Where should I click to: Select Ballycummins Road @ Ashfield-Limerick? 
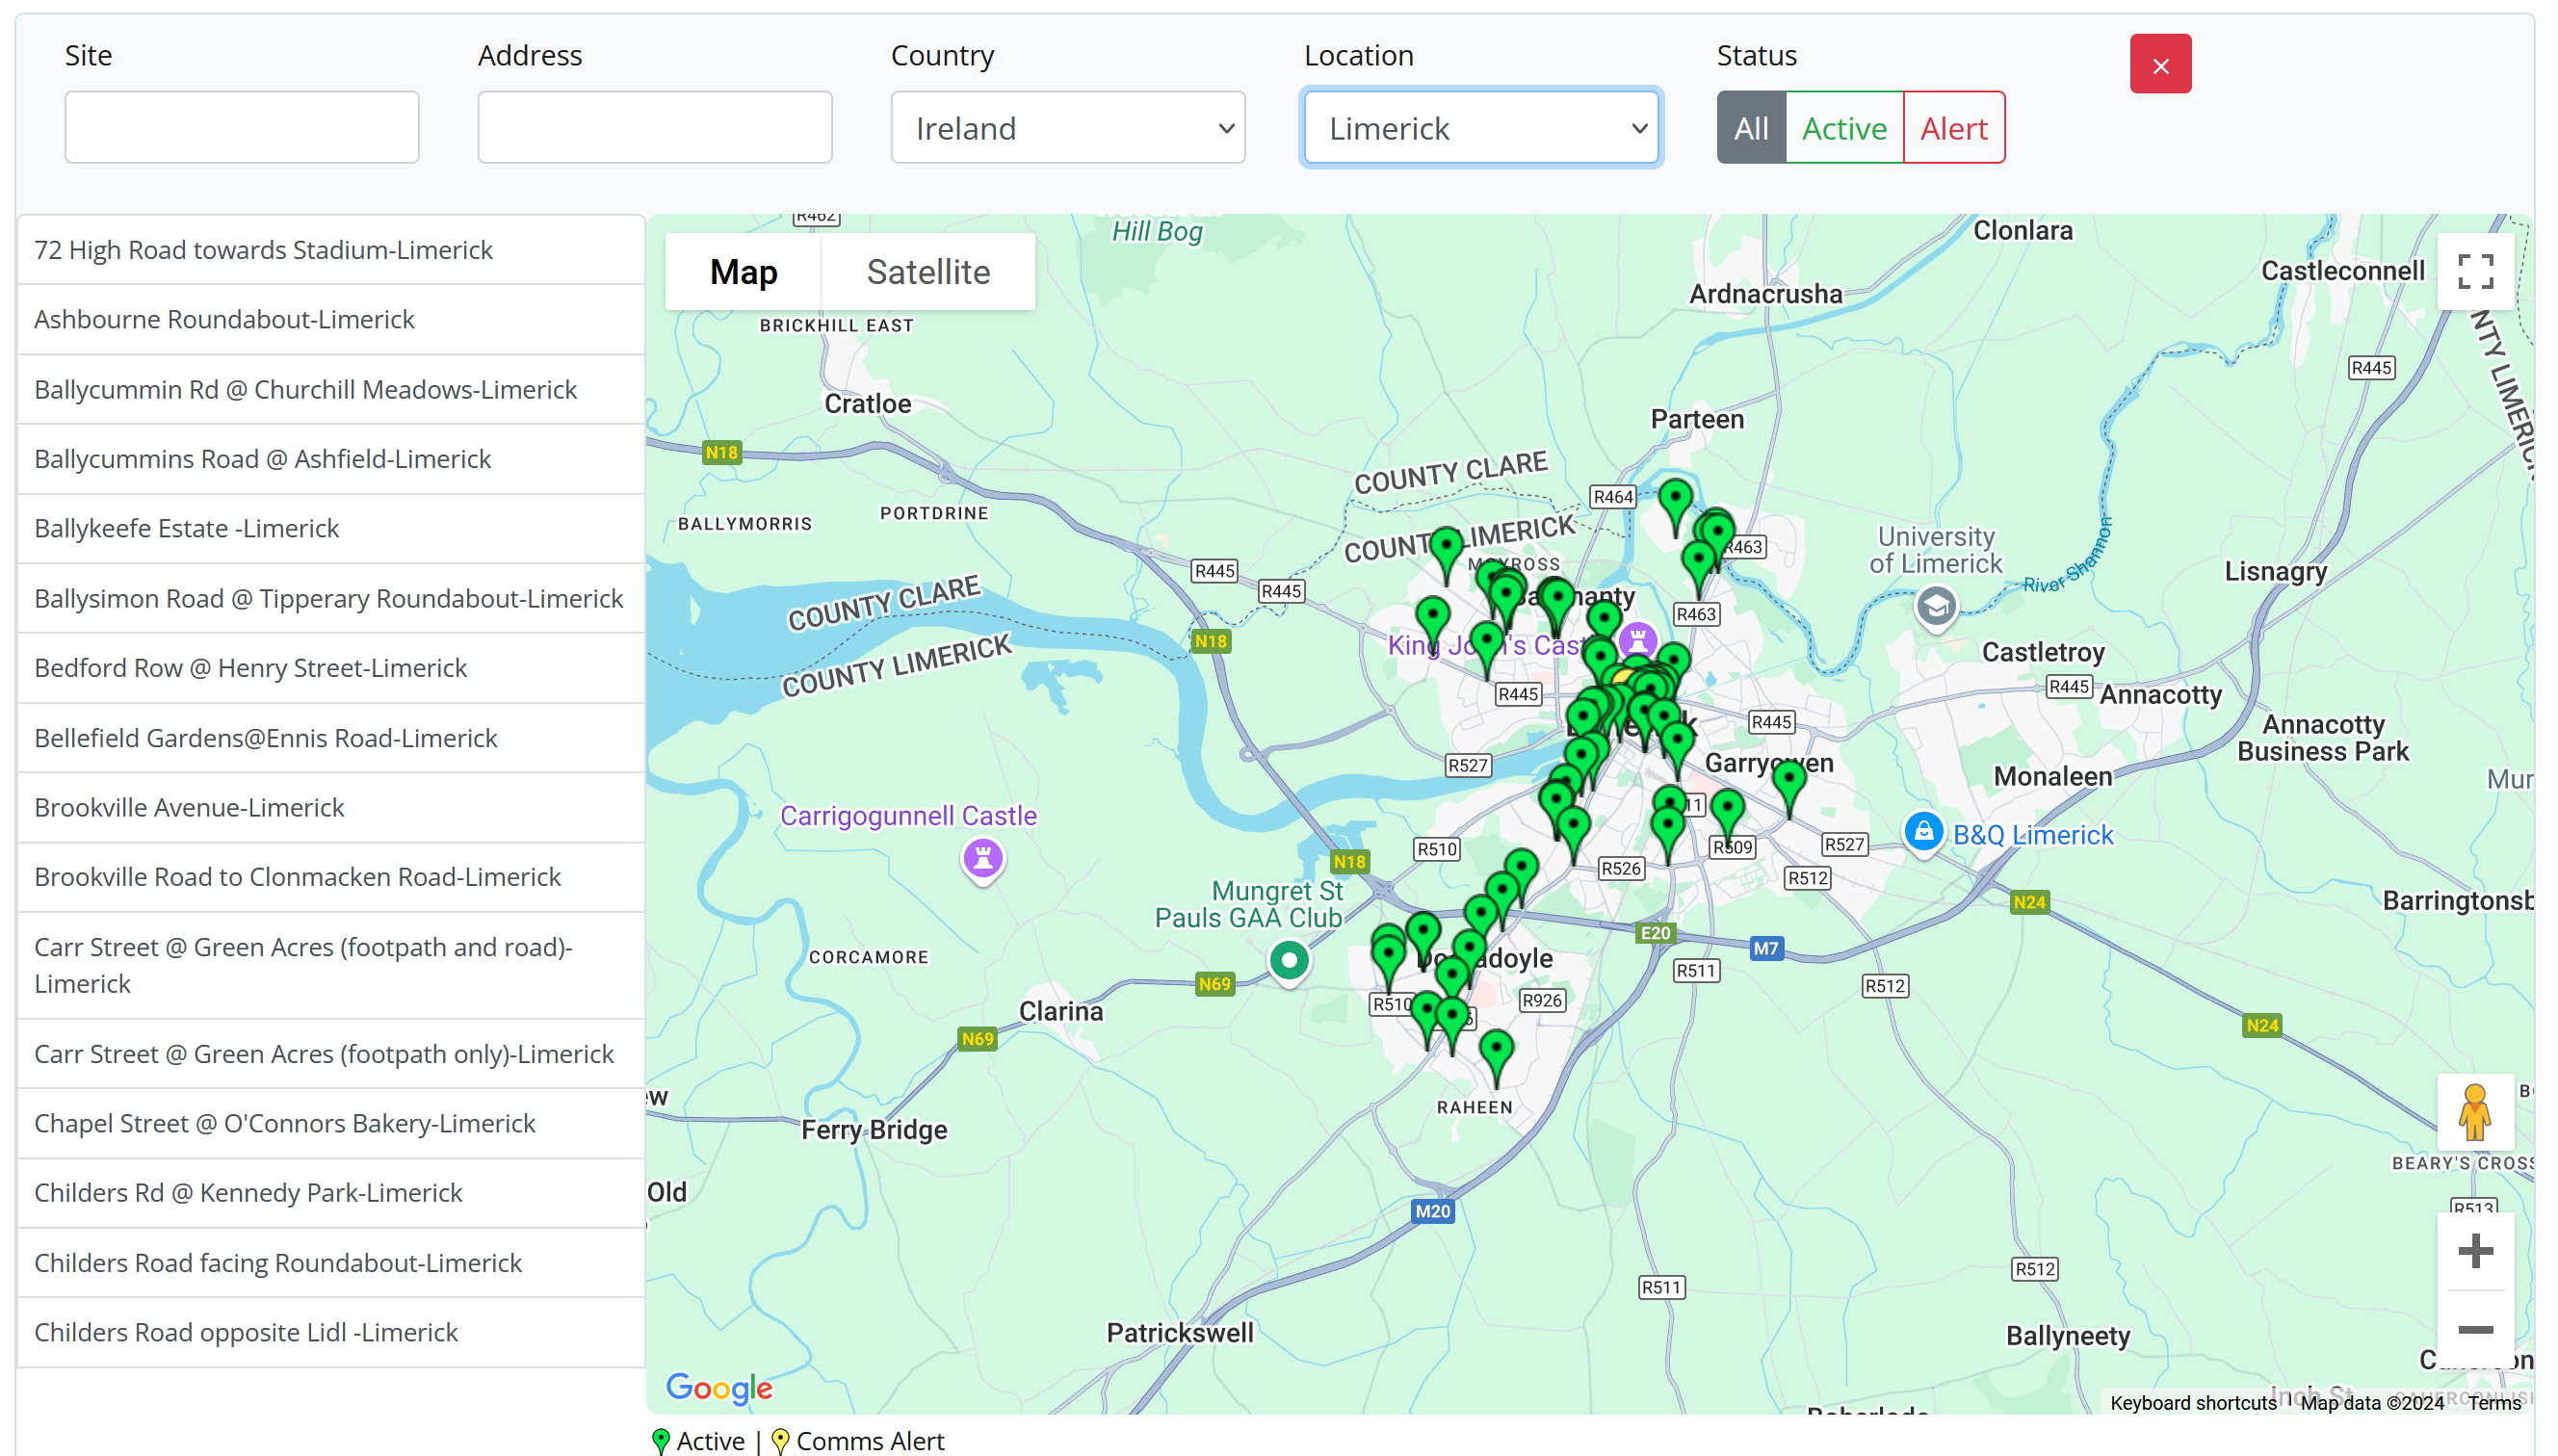coord(330,458)
